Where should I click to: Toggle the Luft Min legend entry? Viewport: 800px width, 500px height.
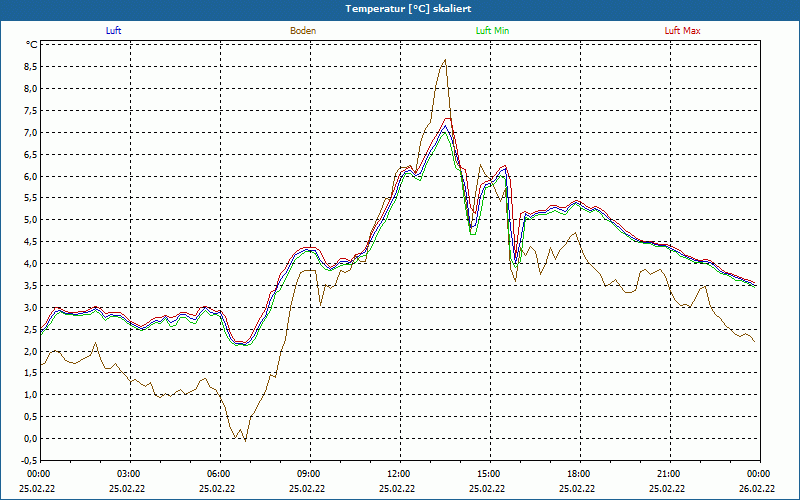click(492, 31)
